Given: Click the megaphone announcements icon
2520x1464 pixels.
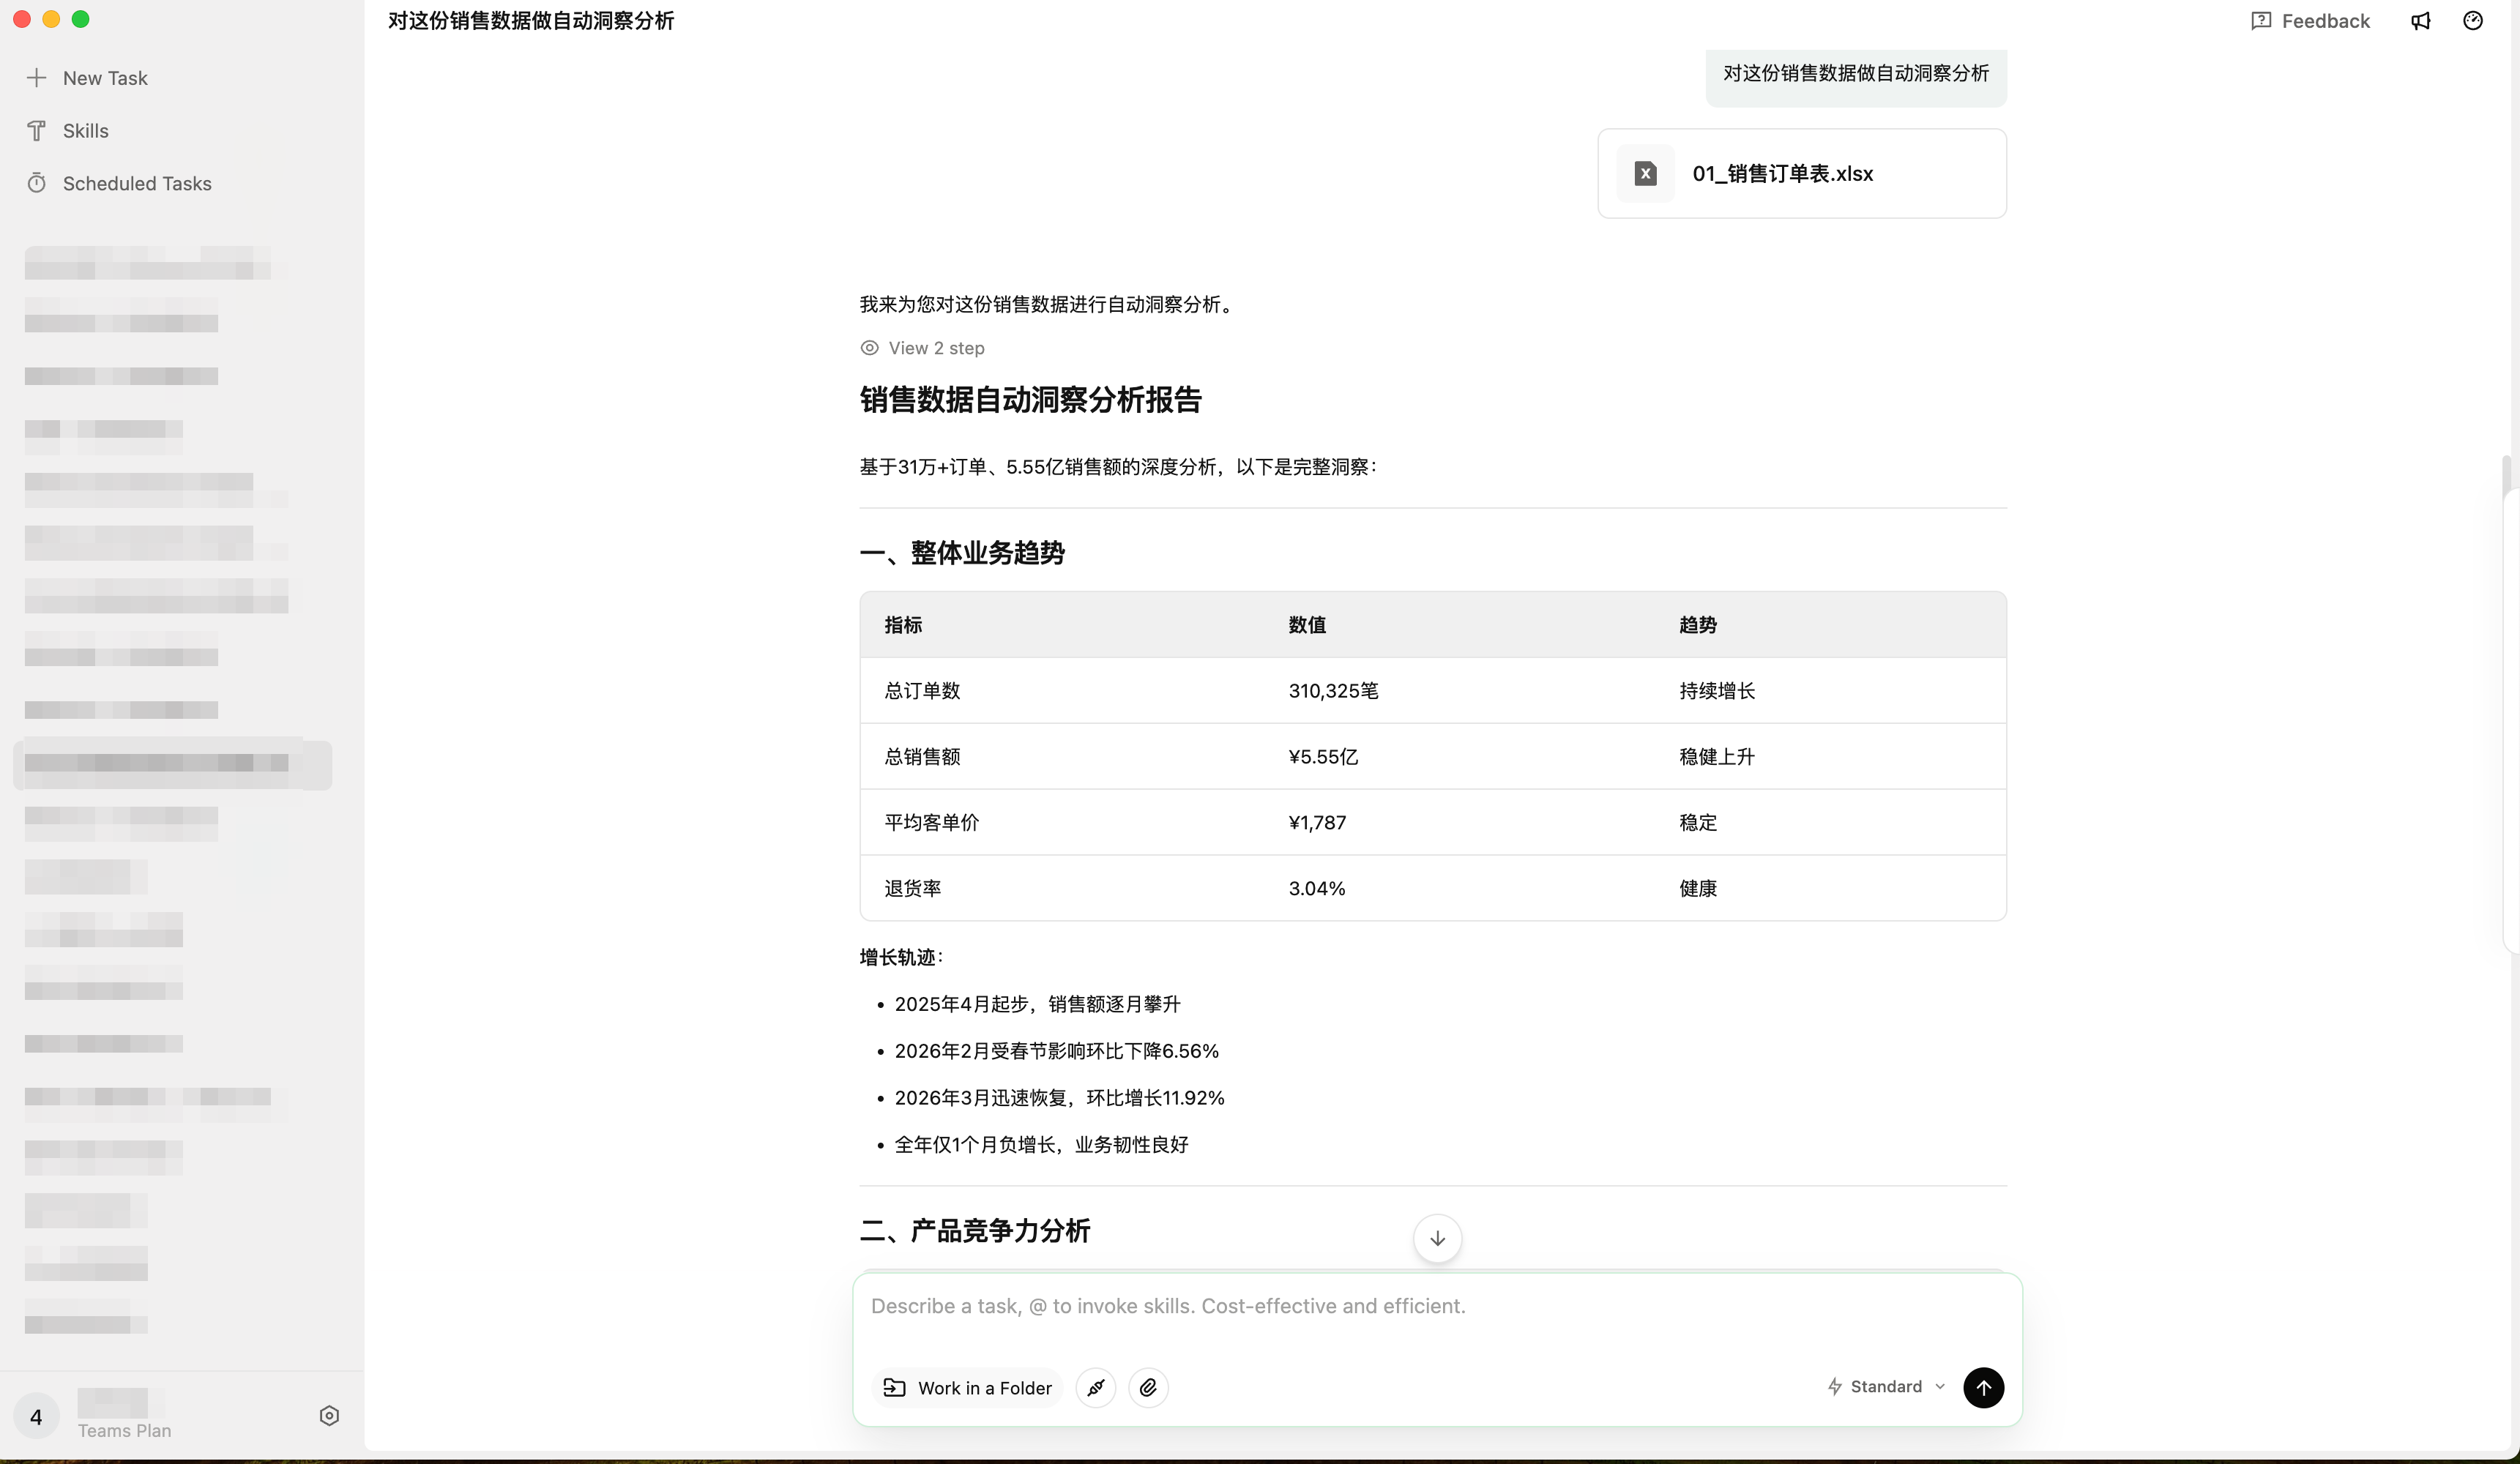Looking at the screenshot, I should point(2420,21).
